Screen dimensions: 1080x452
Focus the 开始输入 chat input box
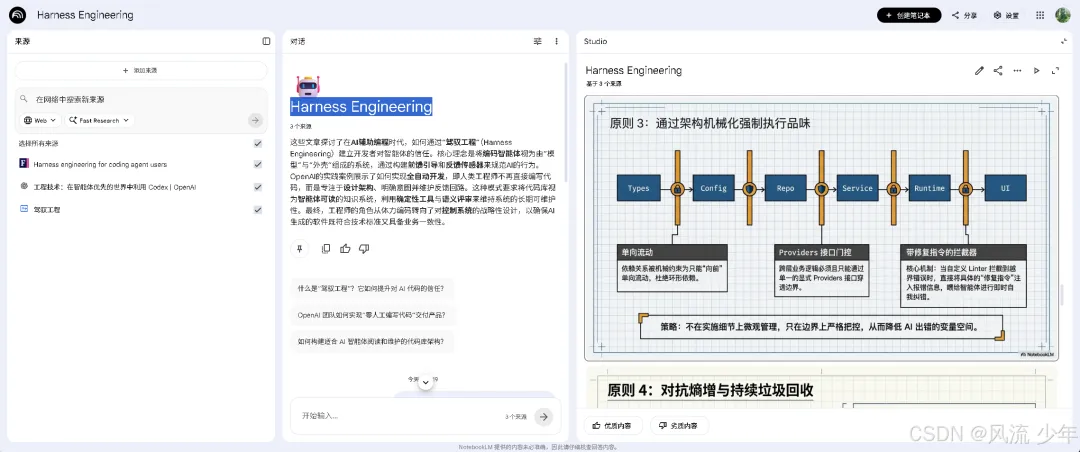399,416
